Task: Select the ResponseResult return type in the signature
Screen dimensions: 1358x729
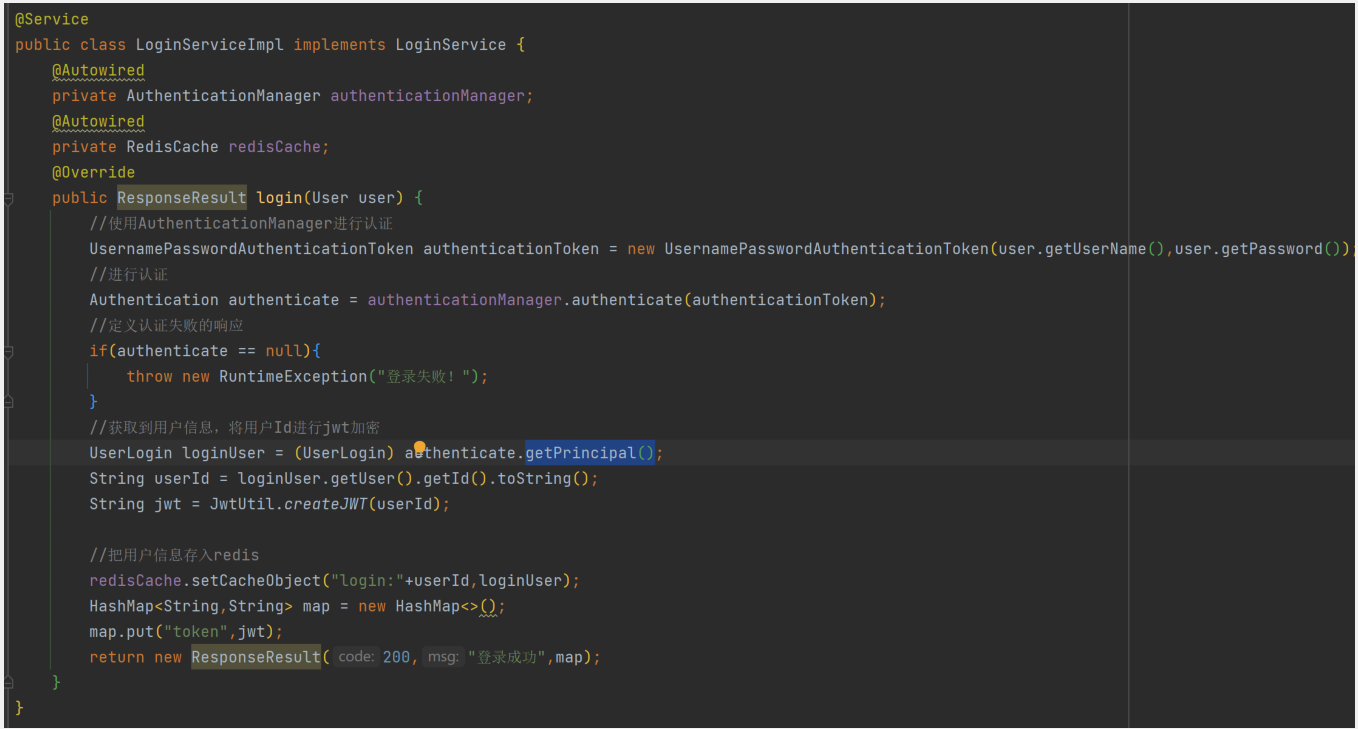Action: coord(180,197)
